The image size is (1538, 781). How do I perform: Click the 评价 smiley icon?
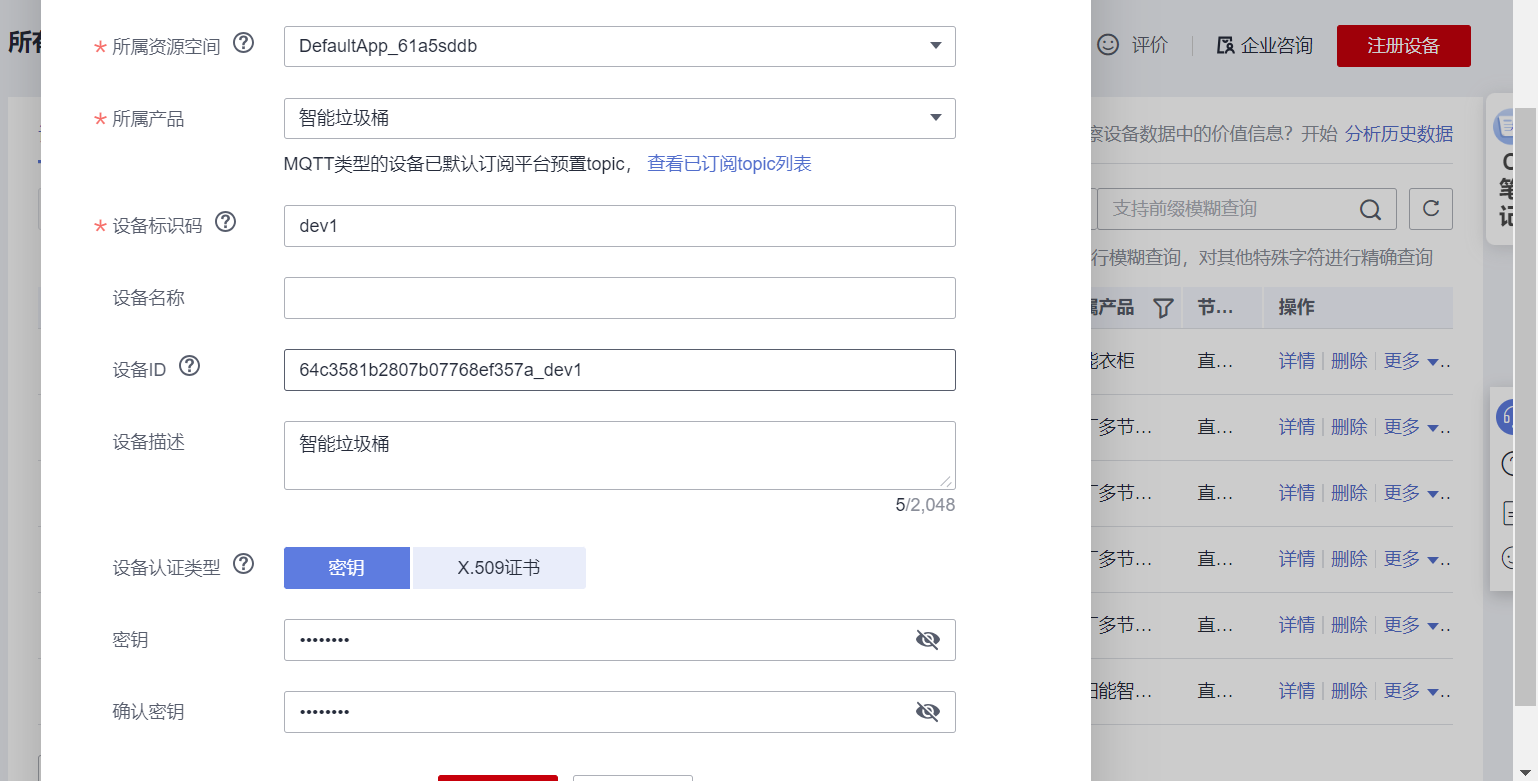tap(1108, 45)
